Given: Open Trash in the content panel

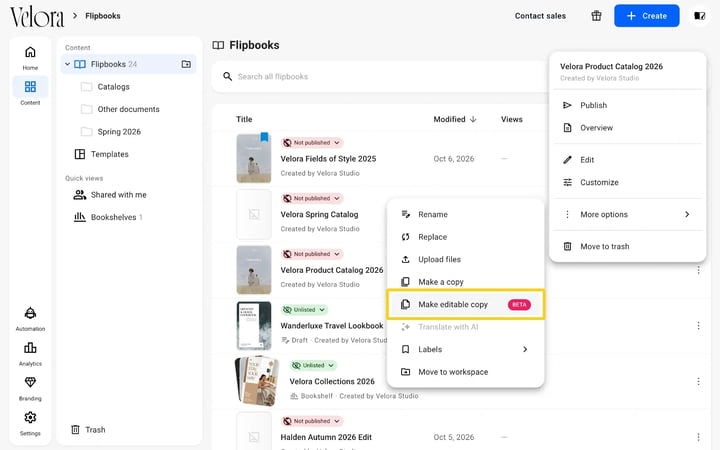Looking at the screenshot, I should 88,430.
